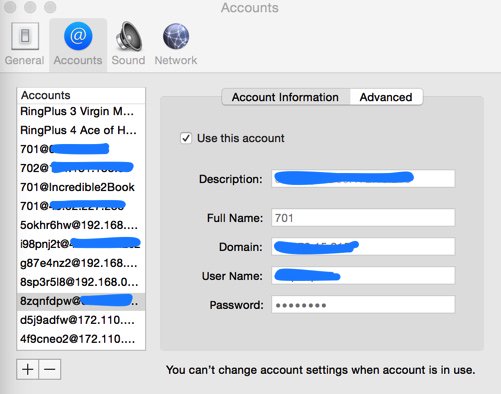Open the Network preferences pane
The image size is (501, 394).
[176, 44]
